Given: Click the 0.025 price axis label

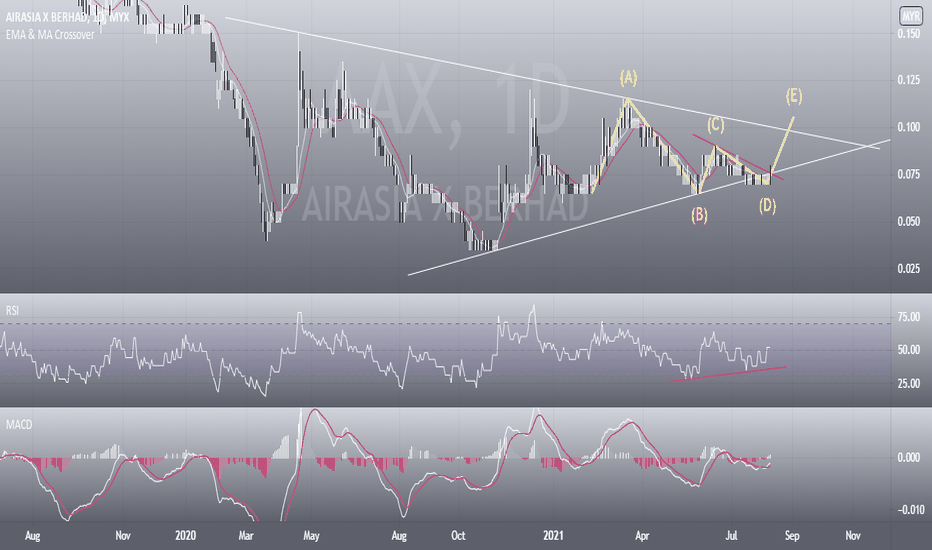Looking at the screenshot, I should 909,269.
